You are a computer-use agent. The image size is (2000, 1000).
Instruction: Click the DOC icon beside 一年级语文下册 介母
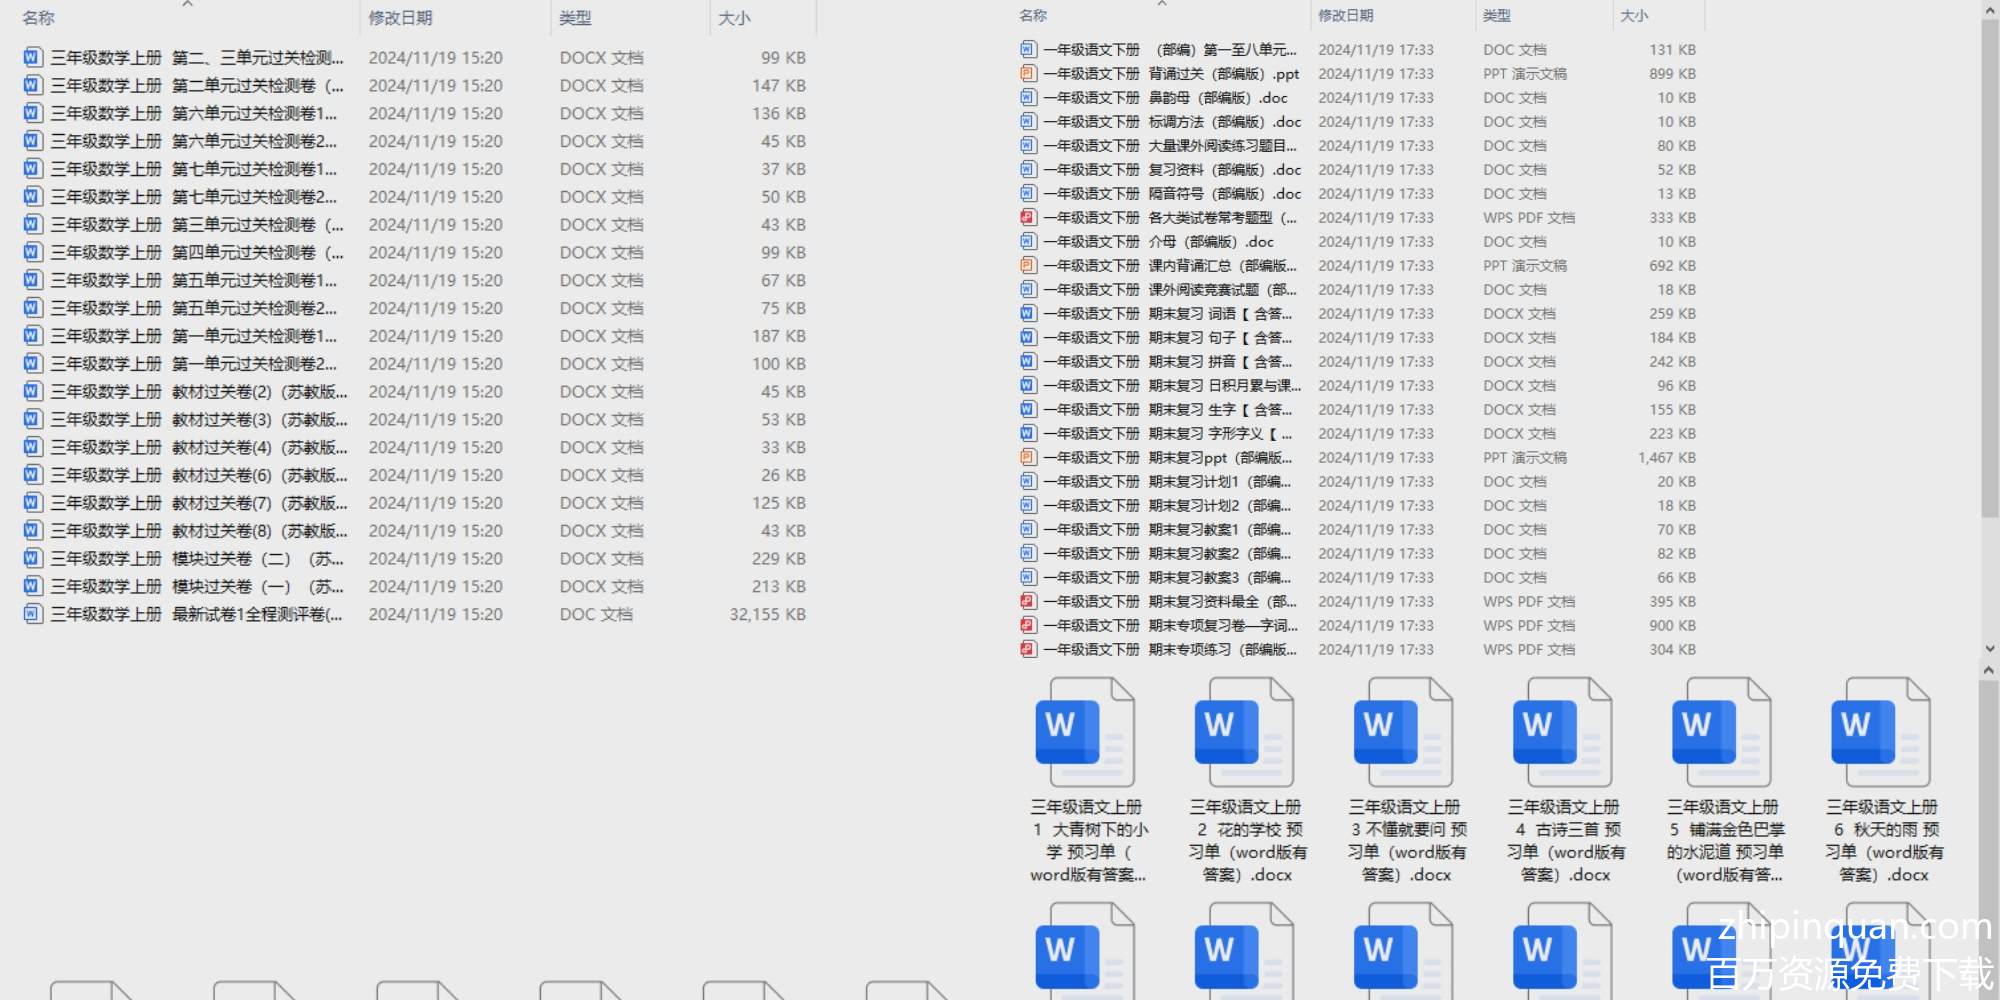tap(1028, 241)
